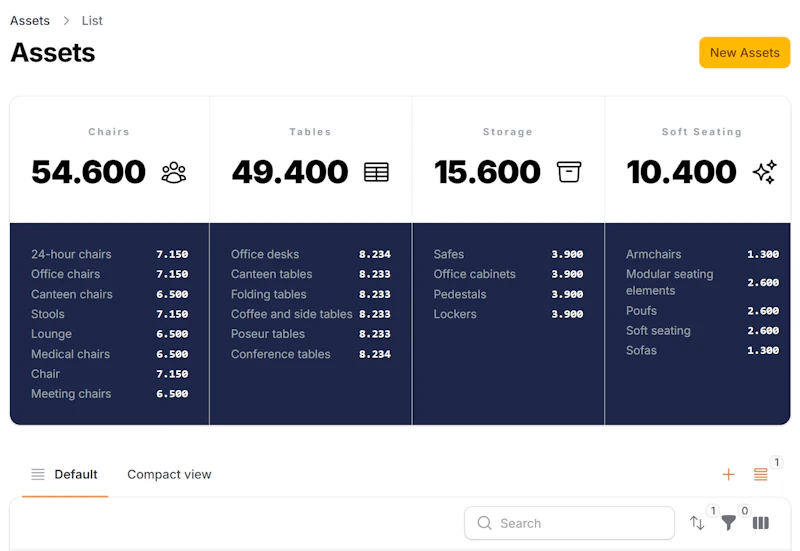
Task: Open the orange stacked-rows views icon
Action: point(761,474)
